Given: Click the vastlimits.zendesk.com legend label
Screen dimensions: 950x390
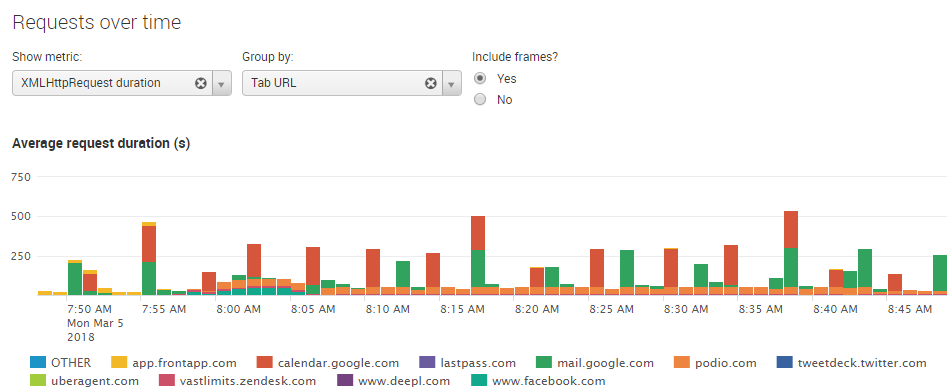Looking at the screenshot, I should coord(248,382).
